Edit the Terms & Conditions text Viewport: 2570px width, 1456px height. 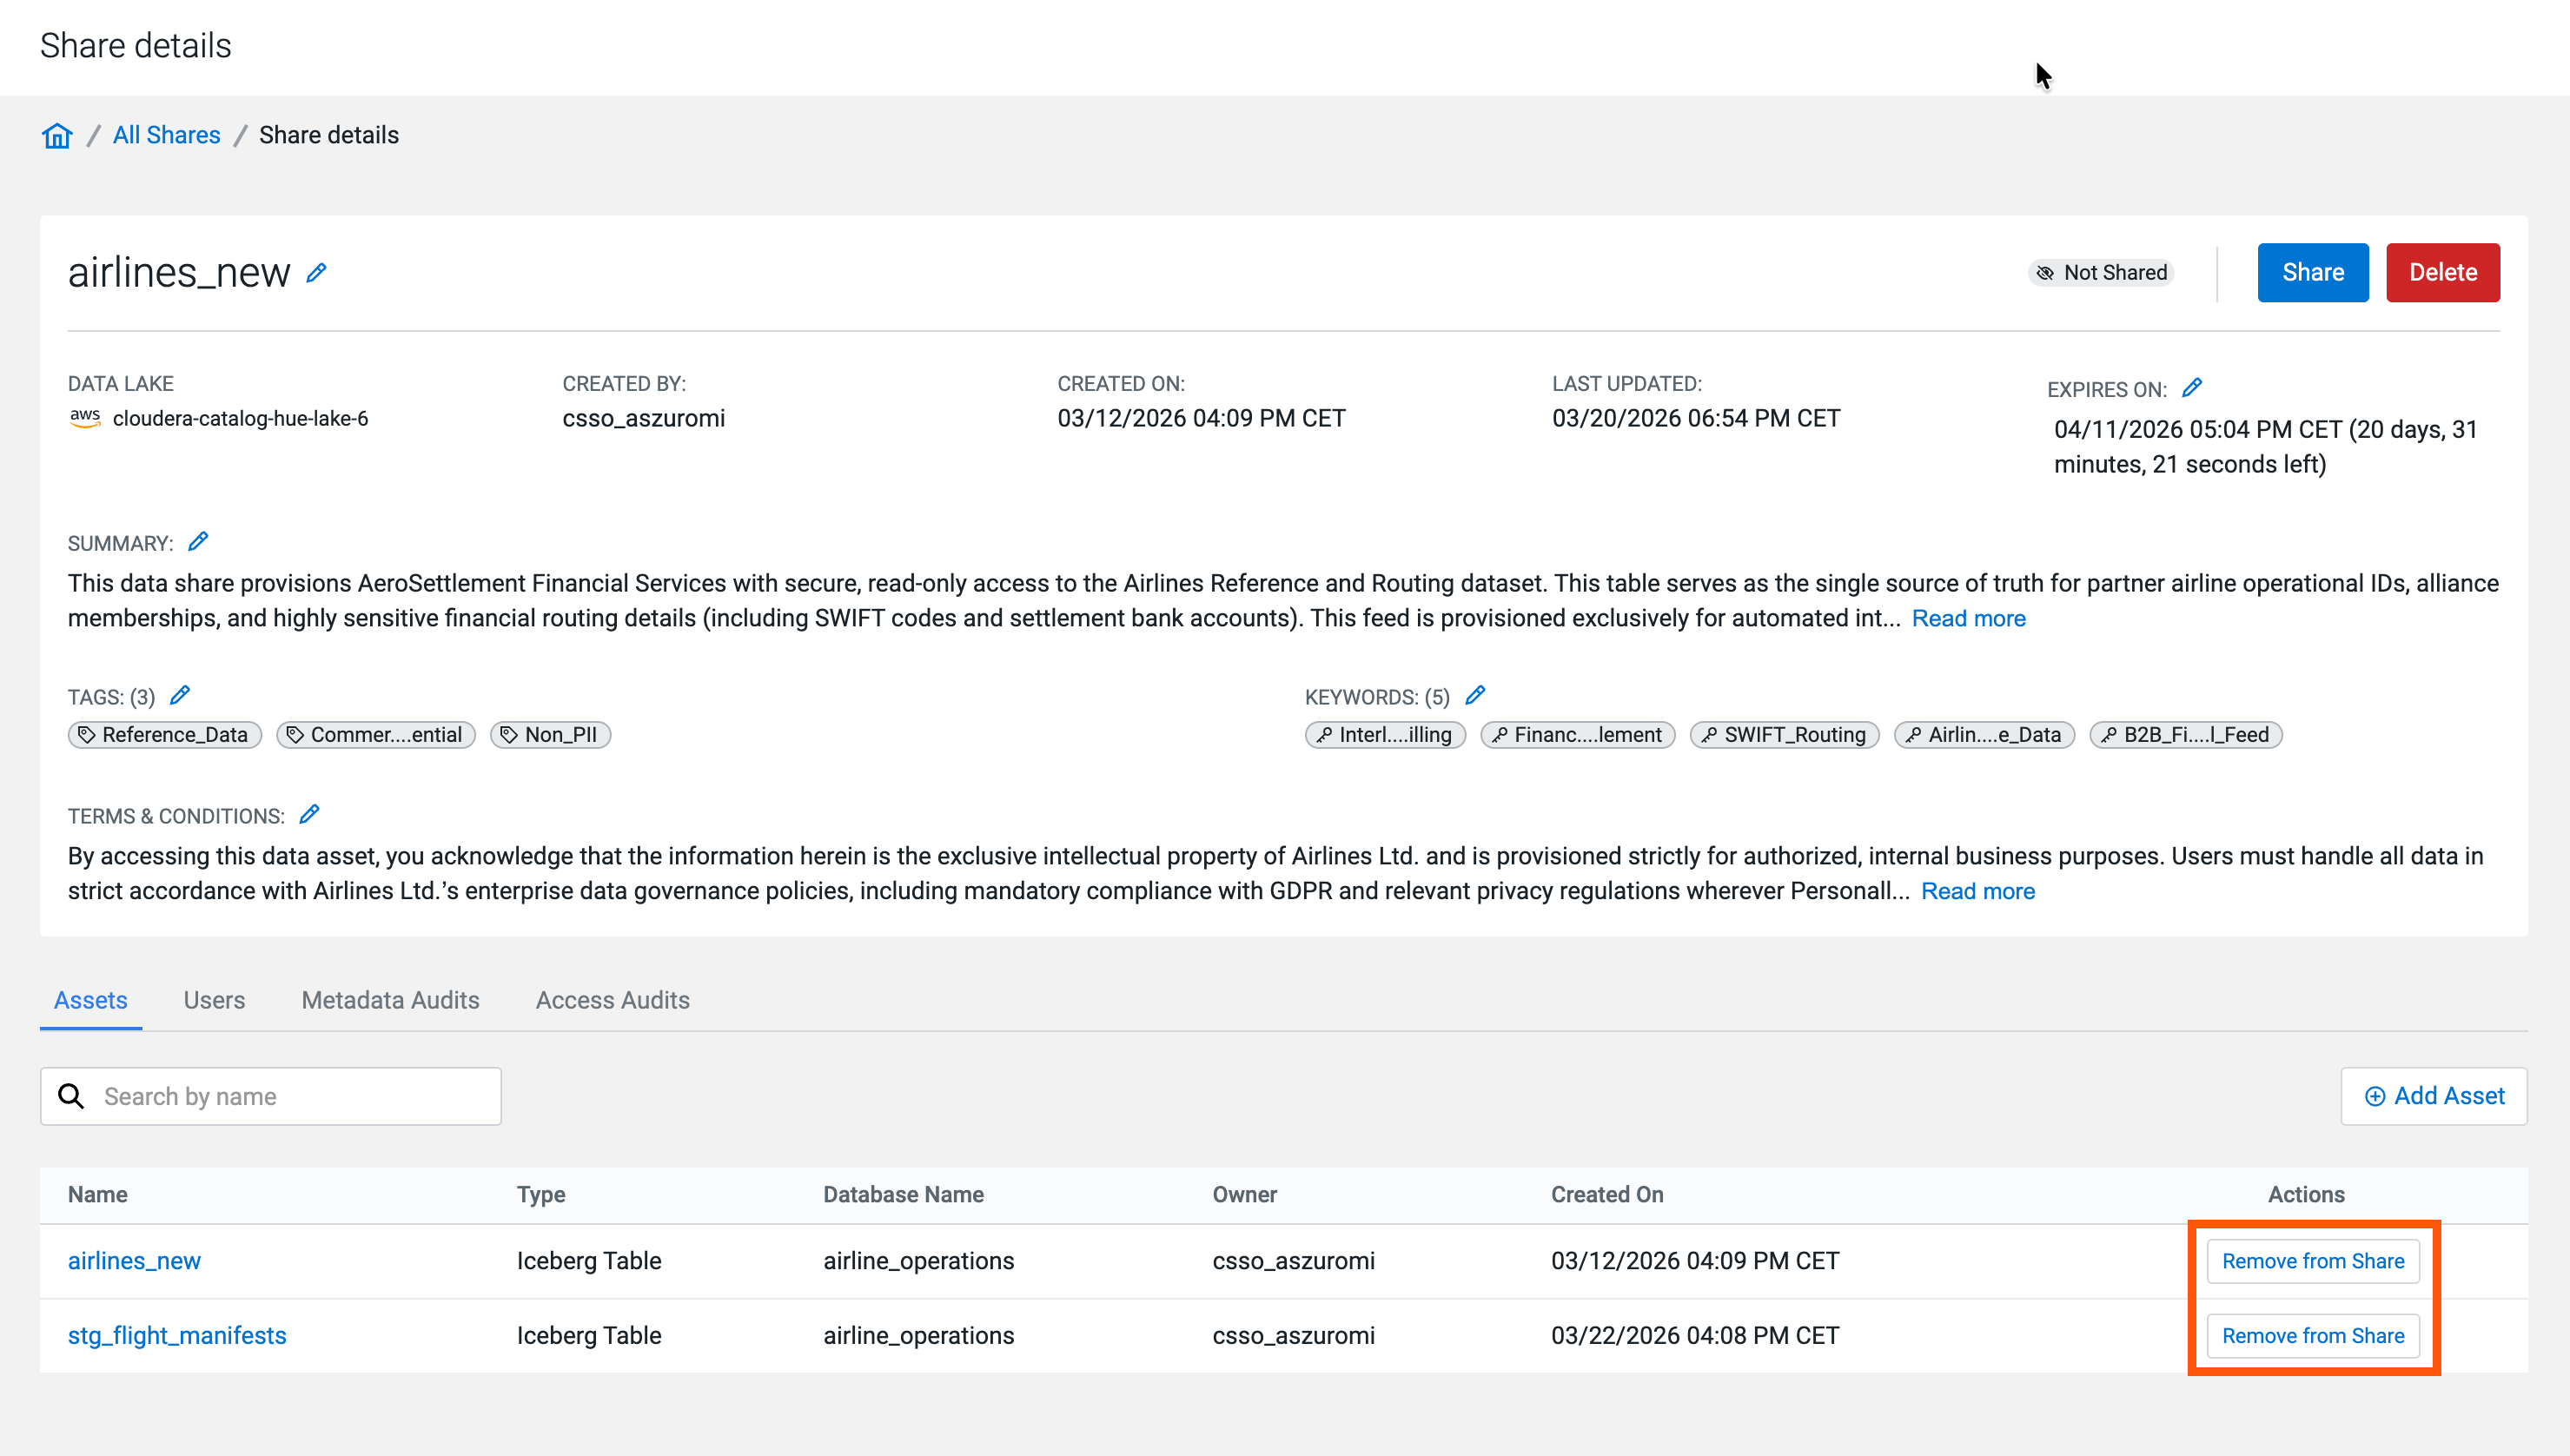pos(310,815)
